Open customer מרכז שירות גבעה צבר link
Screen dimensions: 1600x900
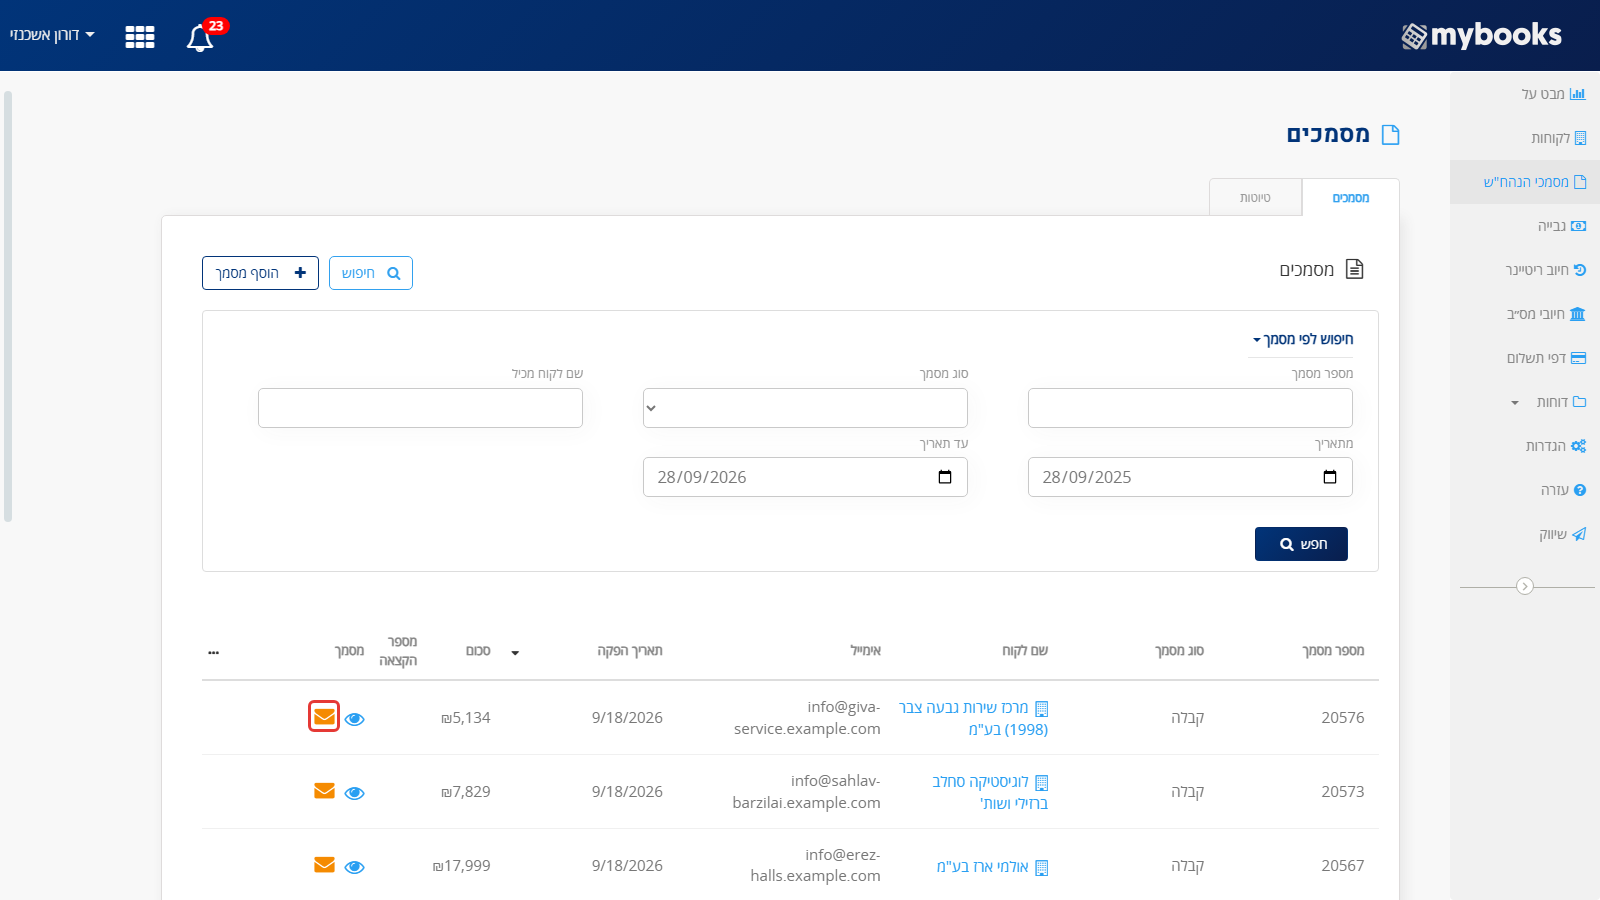coord(973,718)
